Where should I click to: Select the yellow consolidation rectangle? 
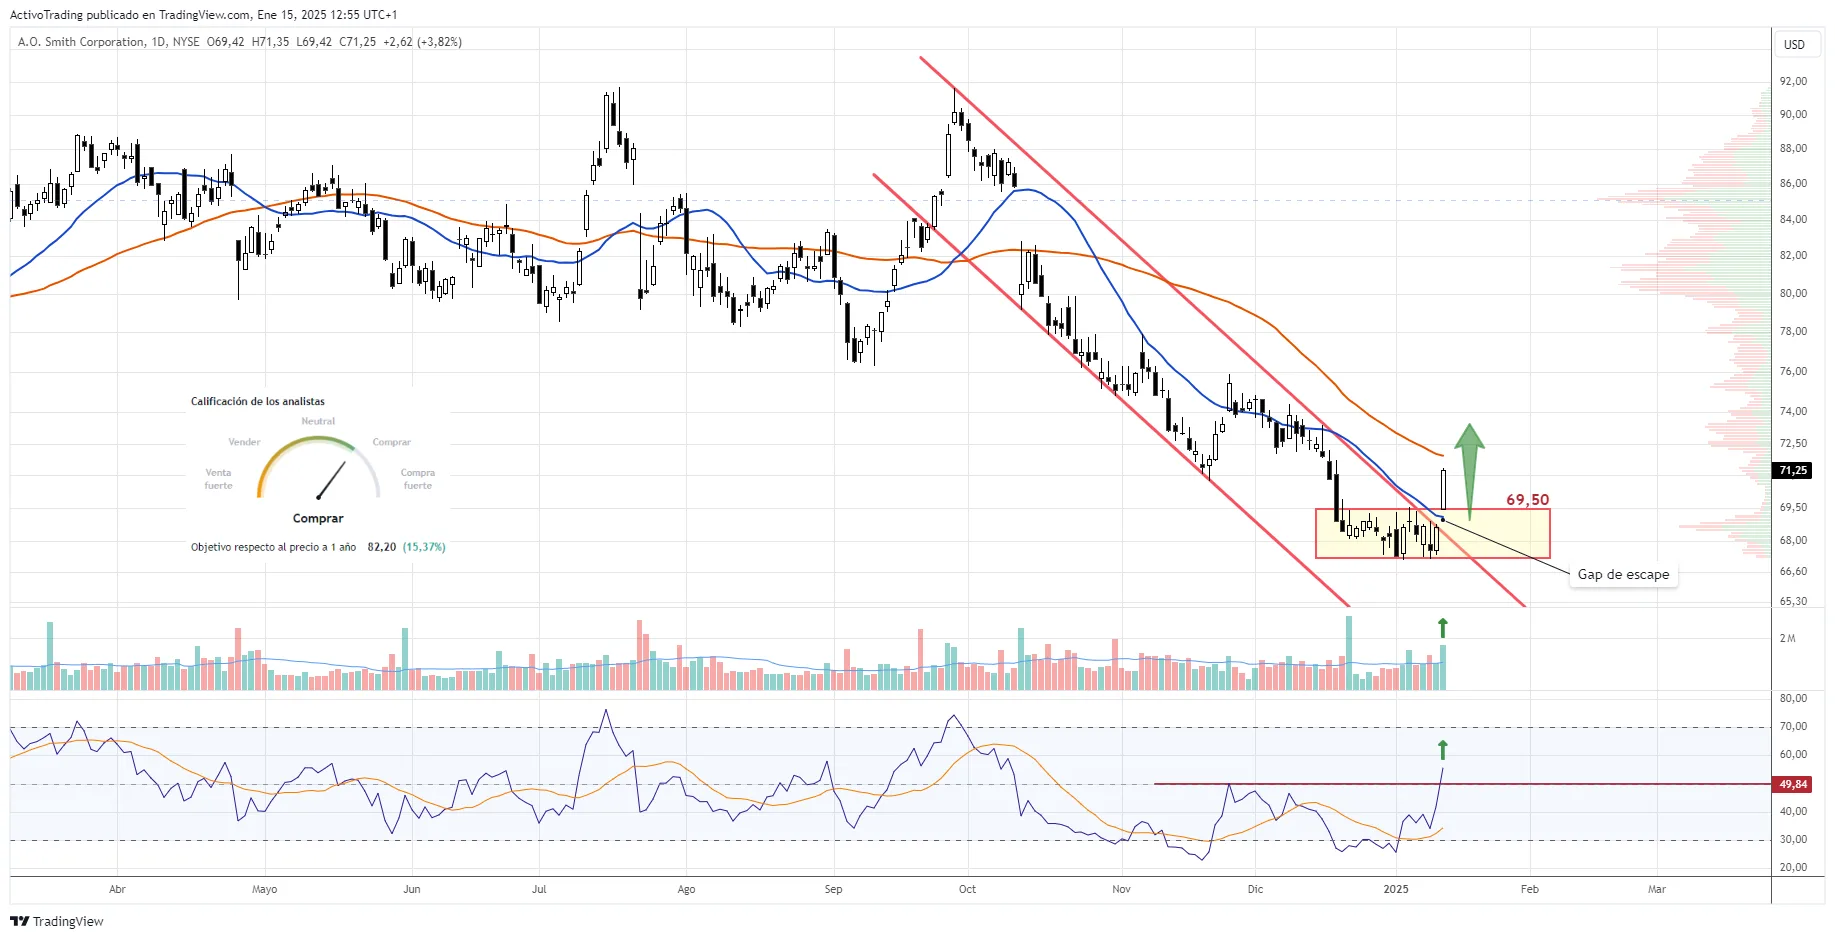pyautogui.click(x=1433, y=533)
